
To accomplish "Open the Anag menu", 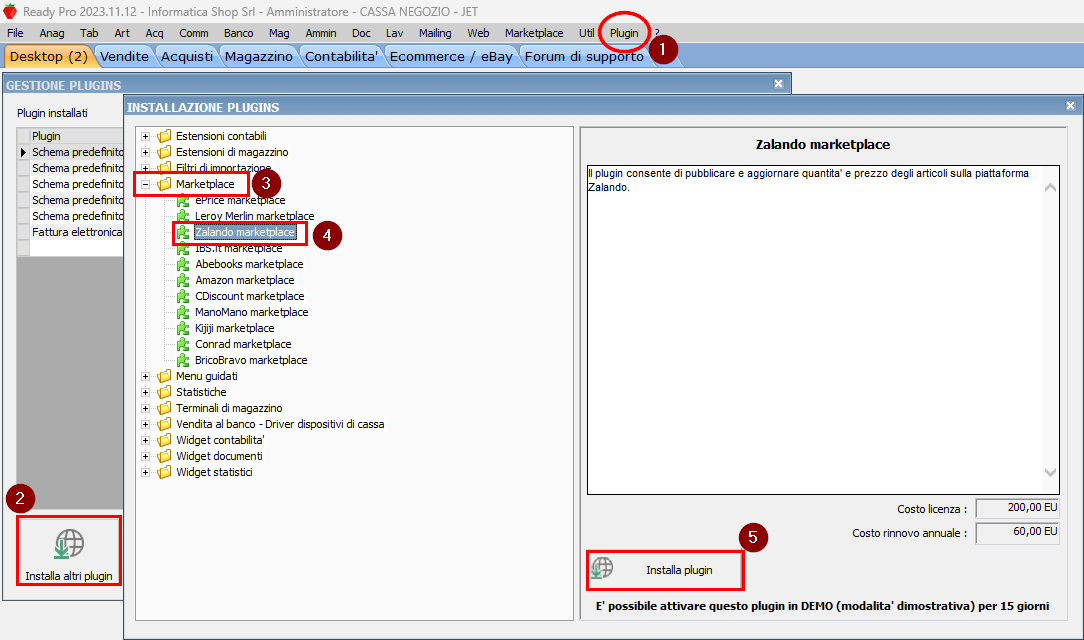I will [x=52, y=33].
